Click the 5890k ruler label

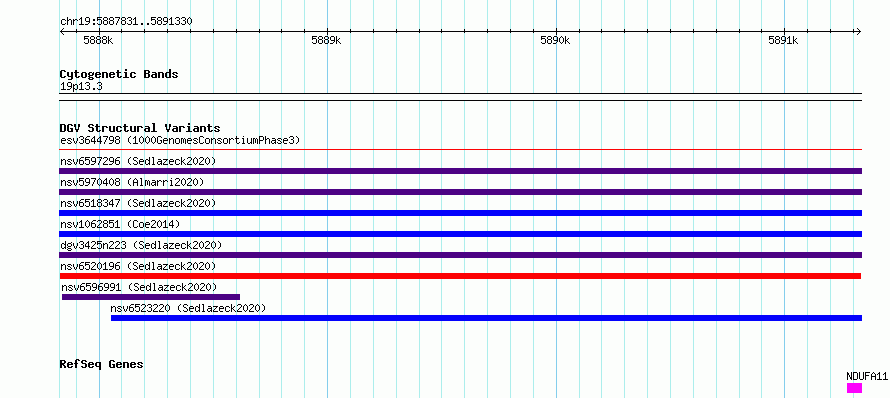(555, 41)
